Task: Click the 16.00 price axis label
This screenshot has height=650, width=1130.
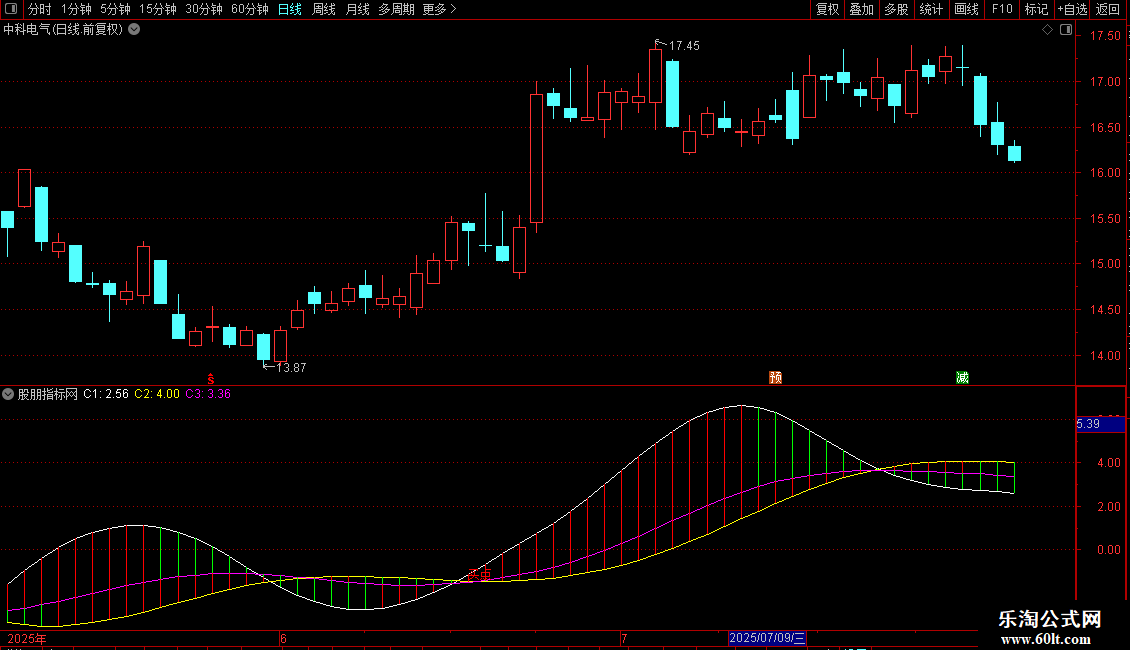Action: tap(1105, 173)
